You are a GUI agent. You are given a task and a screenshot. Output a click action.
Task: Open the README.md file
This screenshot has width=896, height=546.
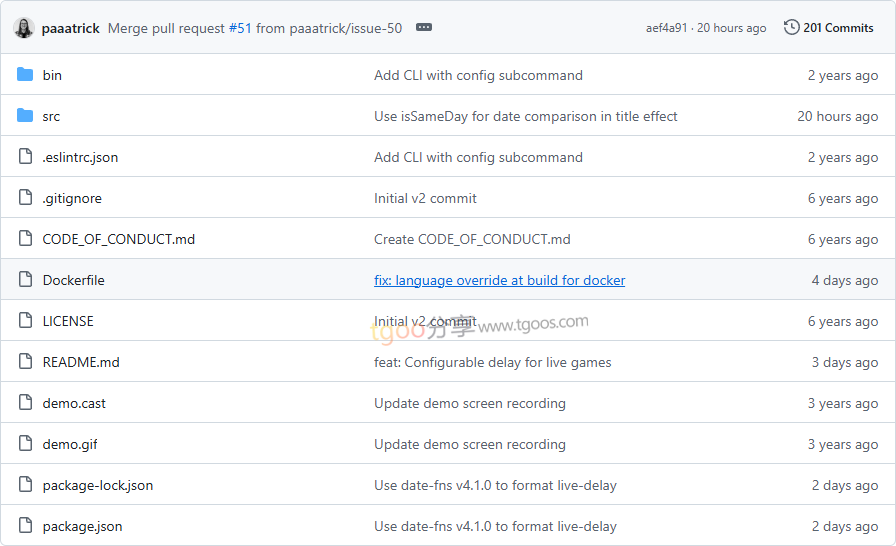pyautogui.click(x=81, y=362)
